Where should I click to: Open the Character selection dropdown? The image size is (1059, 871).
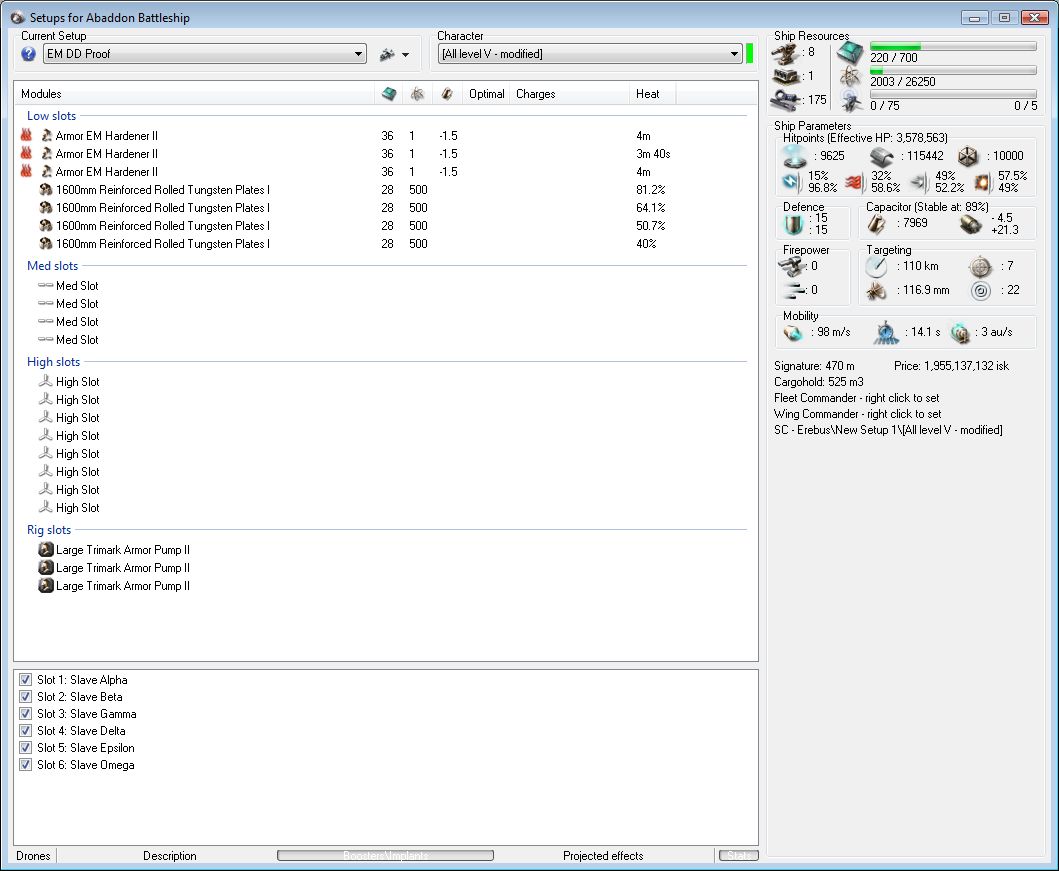[735, 54]
